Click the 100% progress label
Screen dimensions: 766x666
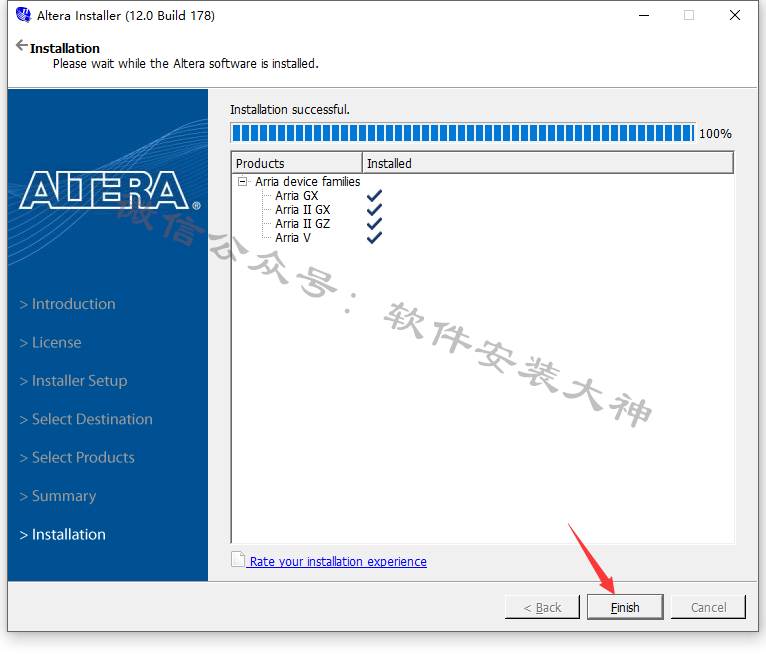(x=715, y=133)
